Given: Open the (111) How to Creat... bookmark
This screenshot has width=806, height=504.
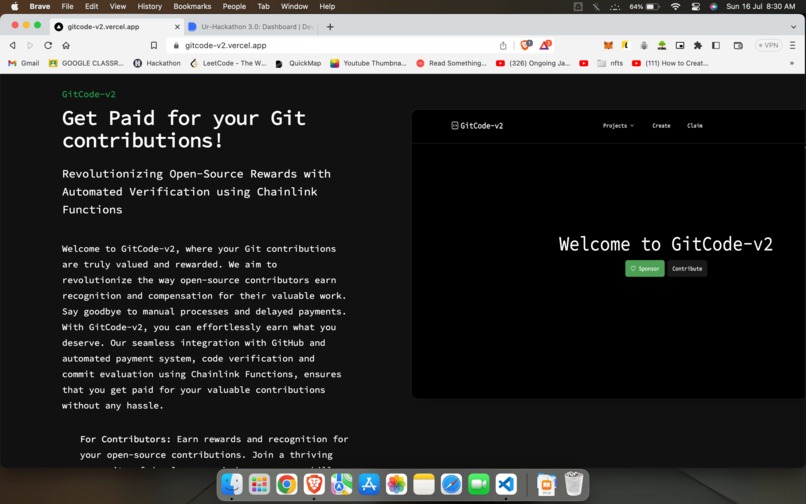Looking at the screenshot, I should tap(670, 63).
